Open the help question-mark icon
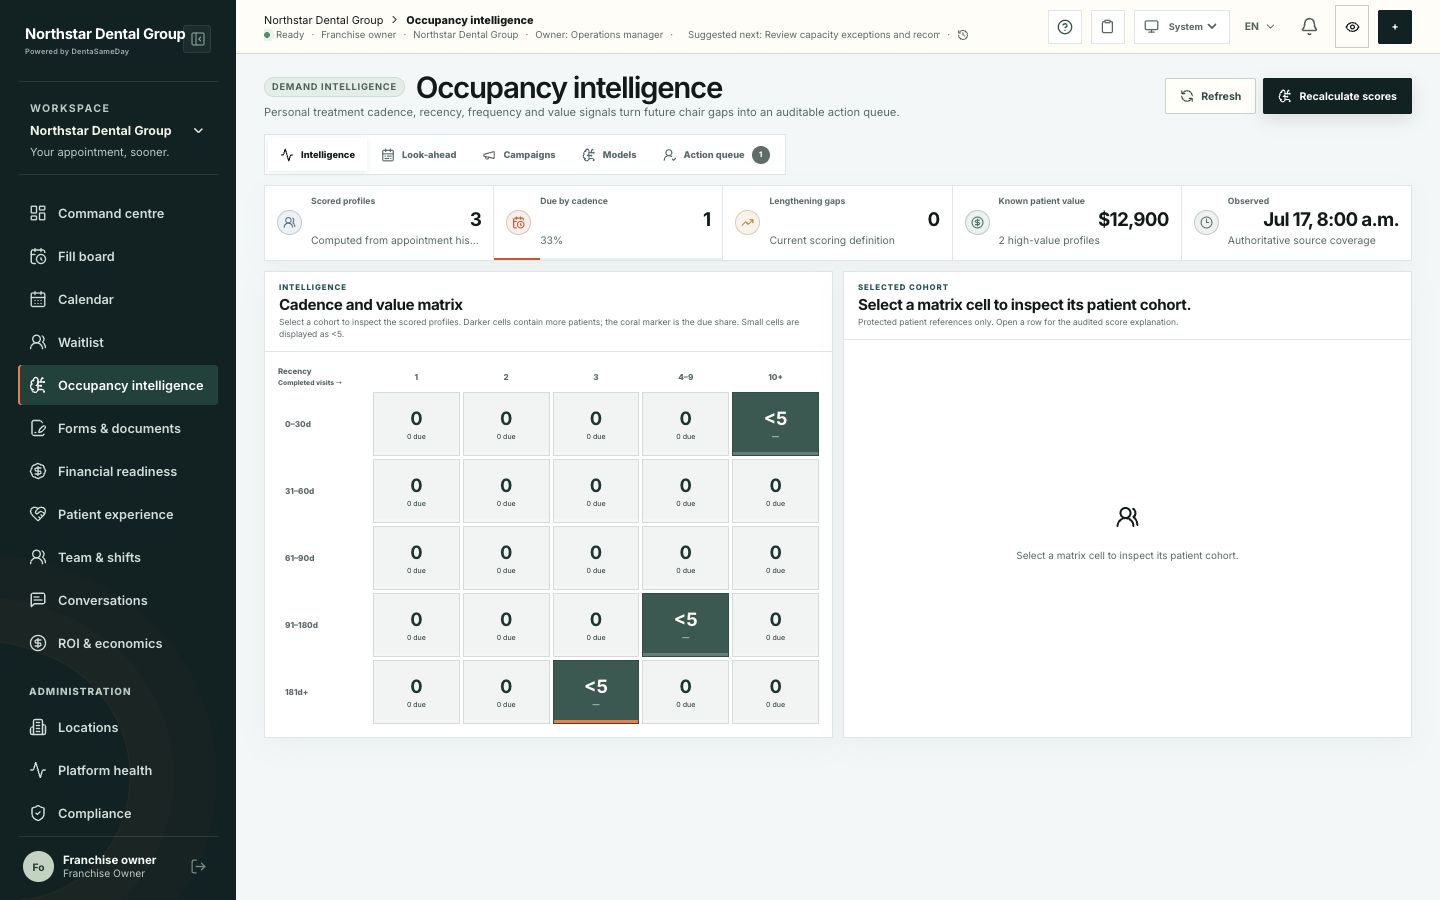Image resolution: width=1440 pixels, height=900 pixels. click(1065, 27)
